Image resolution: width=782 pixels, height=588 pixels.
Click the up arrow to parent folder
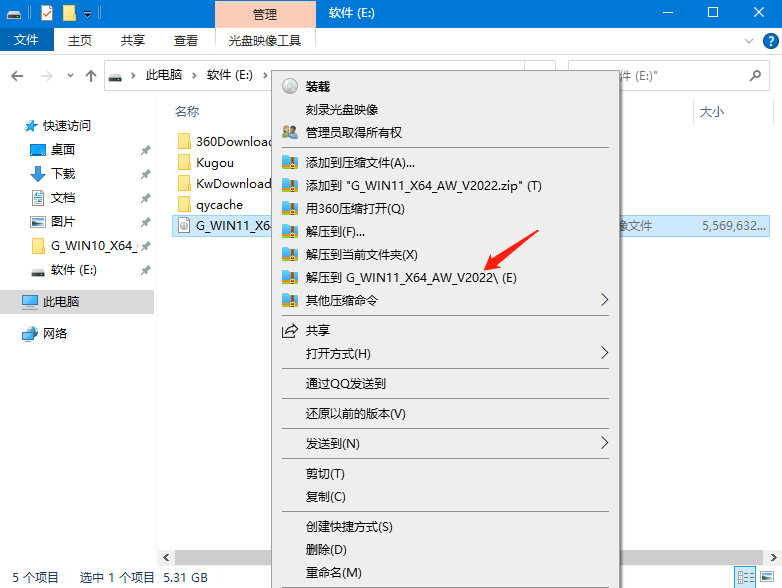pyautogui.click(x=91, y=76)
